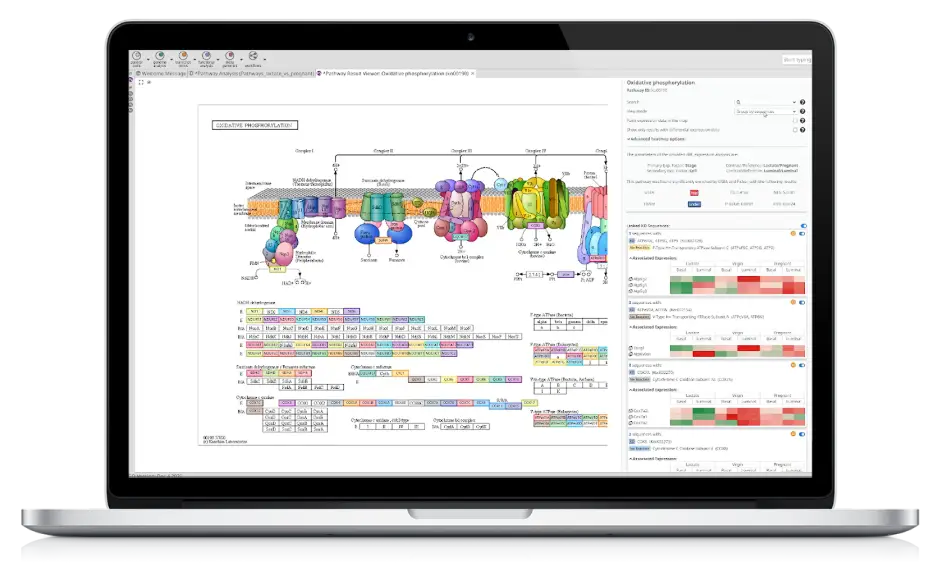The width and height of the screenshot is (941, 565).
Task: Collapse Associated Expression in the third card
Action: [x=653, y=390]
